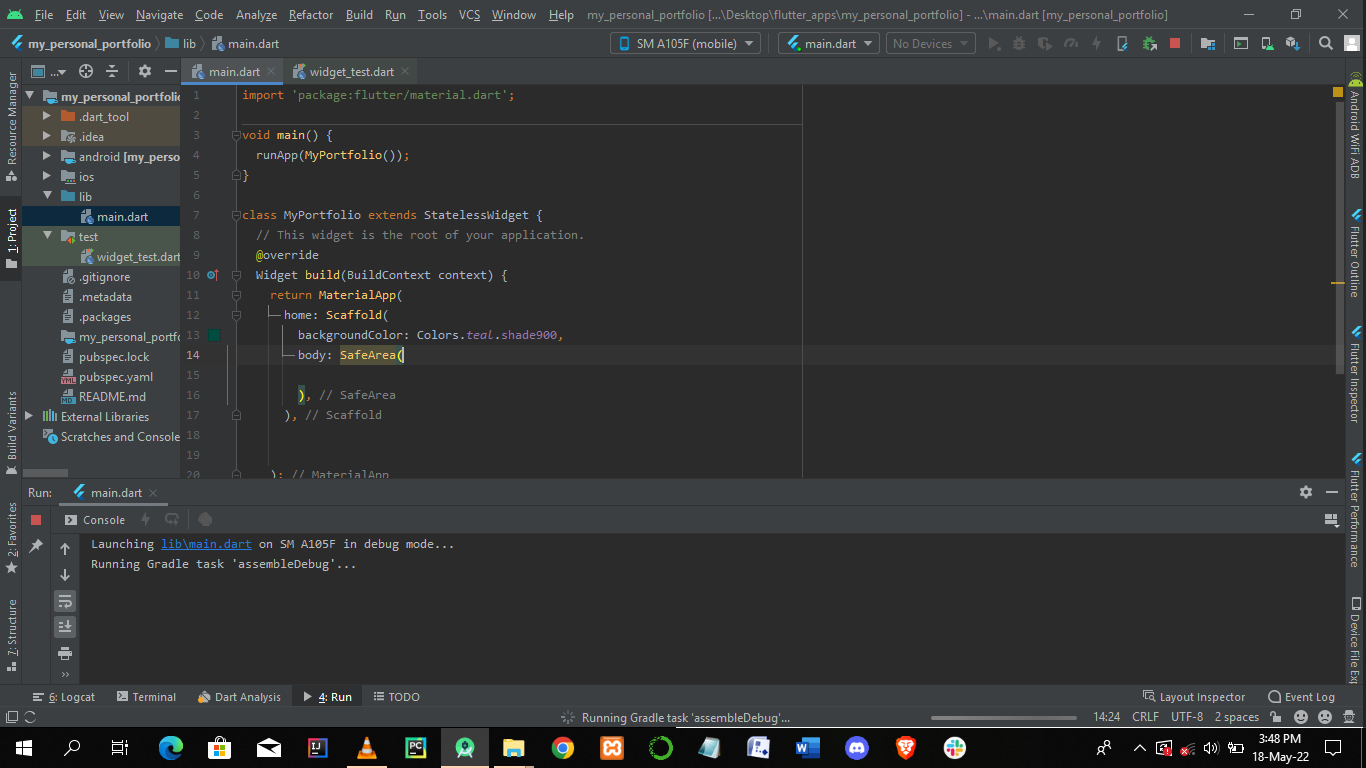Open the 6: Logcat tab
This screenshot has width=1366, height=768.
coord(63,697)
